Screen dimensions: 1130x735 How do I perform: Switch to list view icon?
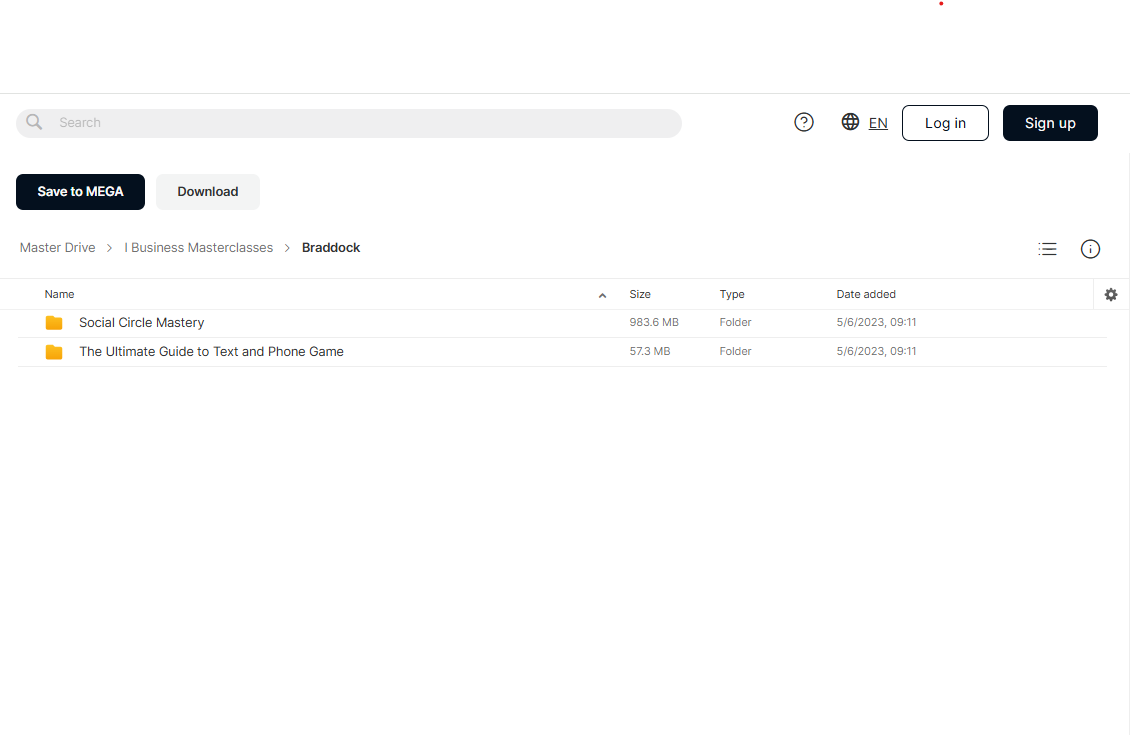pyautogui.click(x=1047, y=249)
